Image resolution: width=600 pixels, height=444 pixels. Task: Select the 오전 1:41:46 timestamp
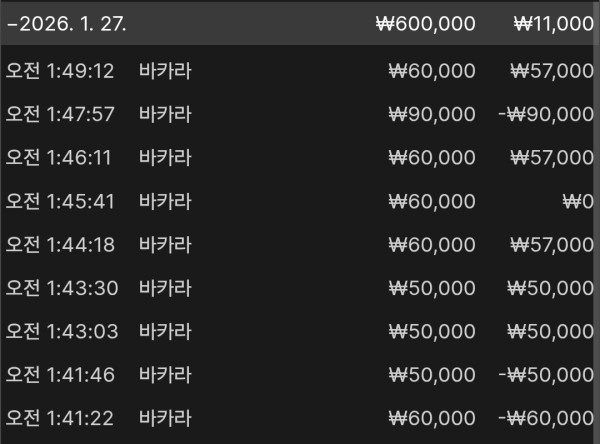pyautogui.click(x=60, y=374)
